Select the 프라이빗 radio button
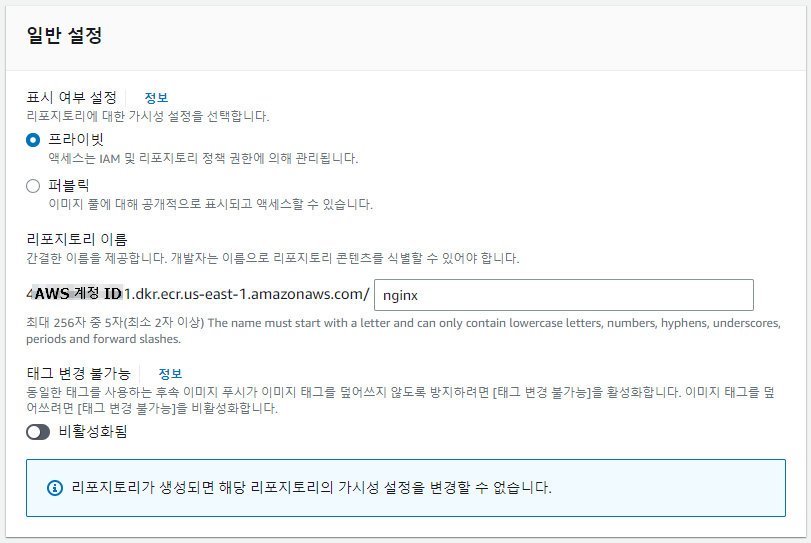 (33, 140)
